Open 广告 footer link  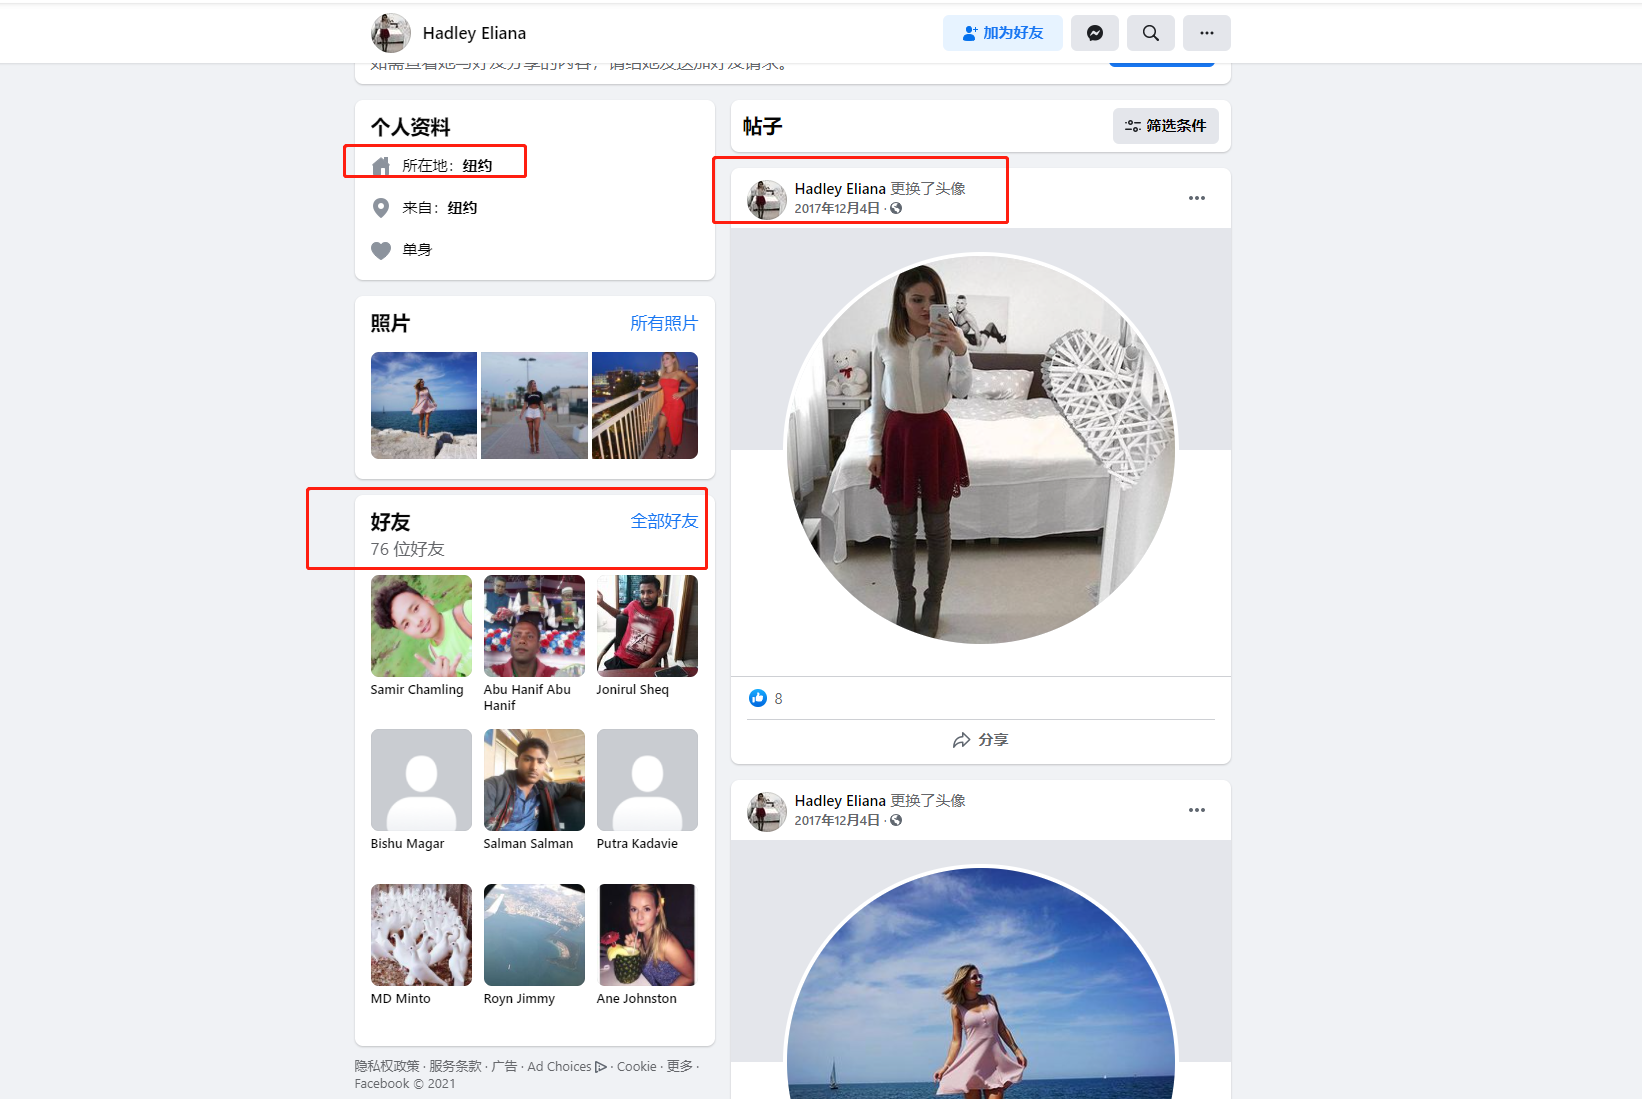coord(504,1067)
